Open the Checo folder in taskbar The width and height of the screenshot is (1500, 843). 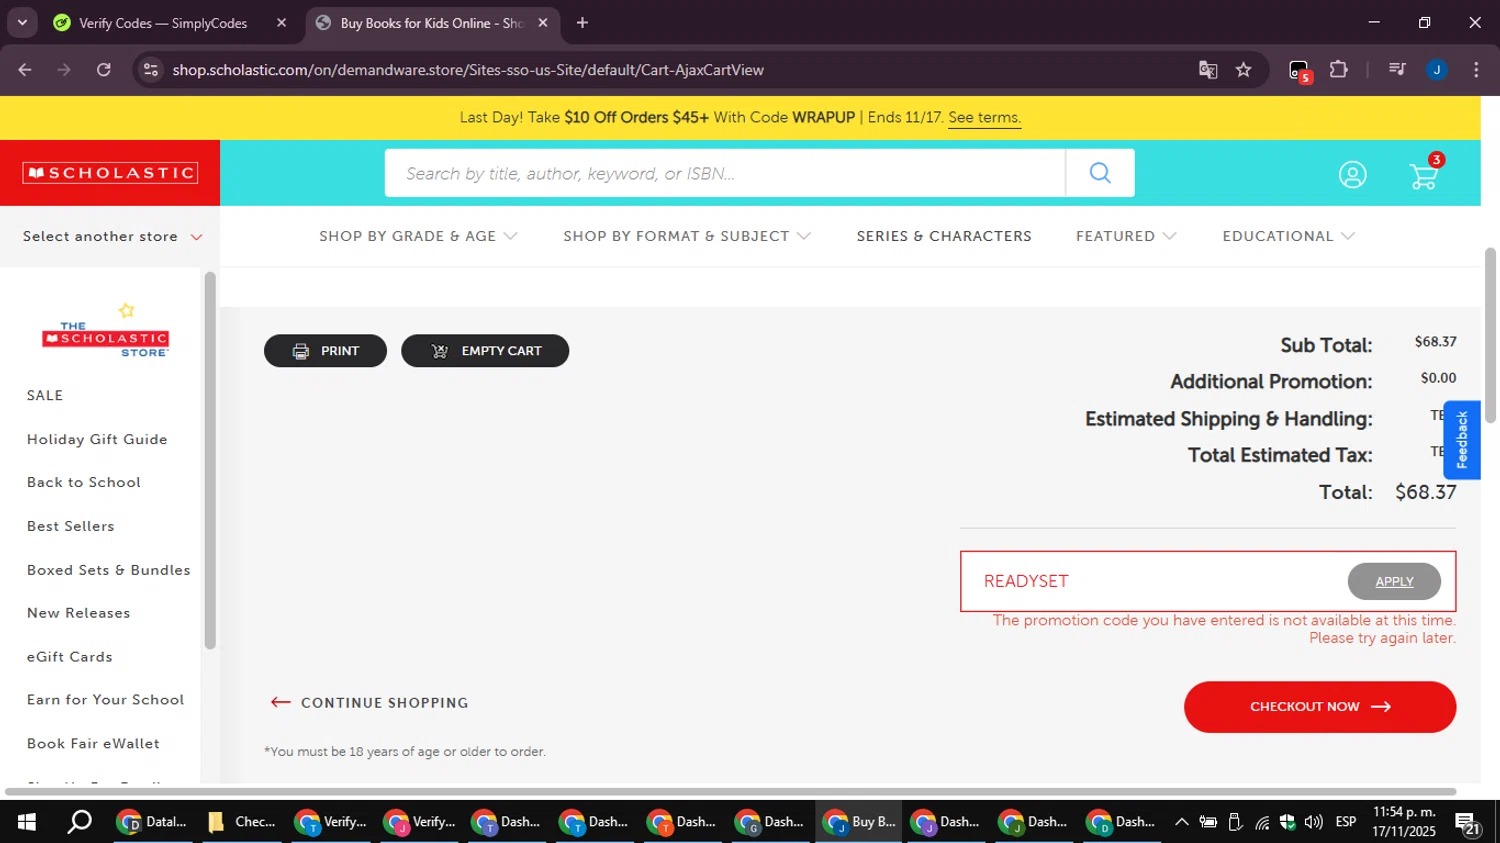click(x=243, y=822)
